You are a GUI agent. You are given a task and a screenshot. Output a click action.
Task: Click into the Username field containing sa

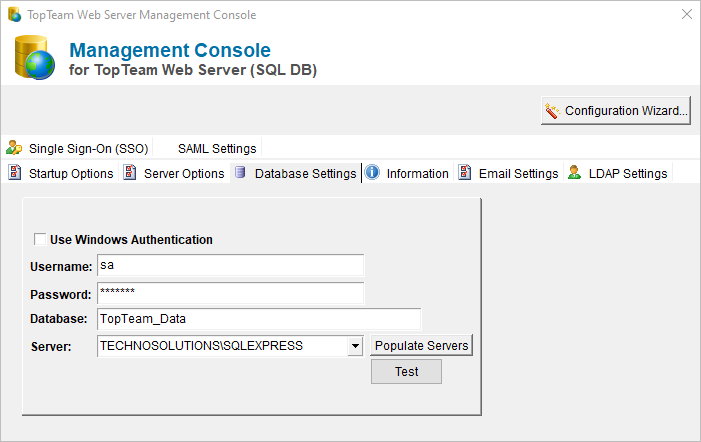231,265
